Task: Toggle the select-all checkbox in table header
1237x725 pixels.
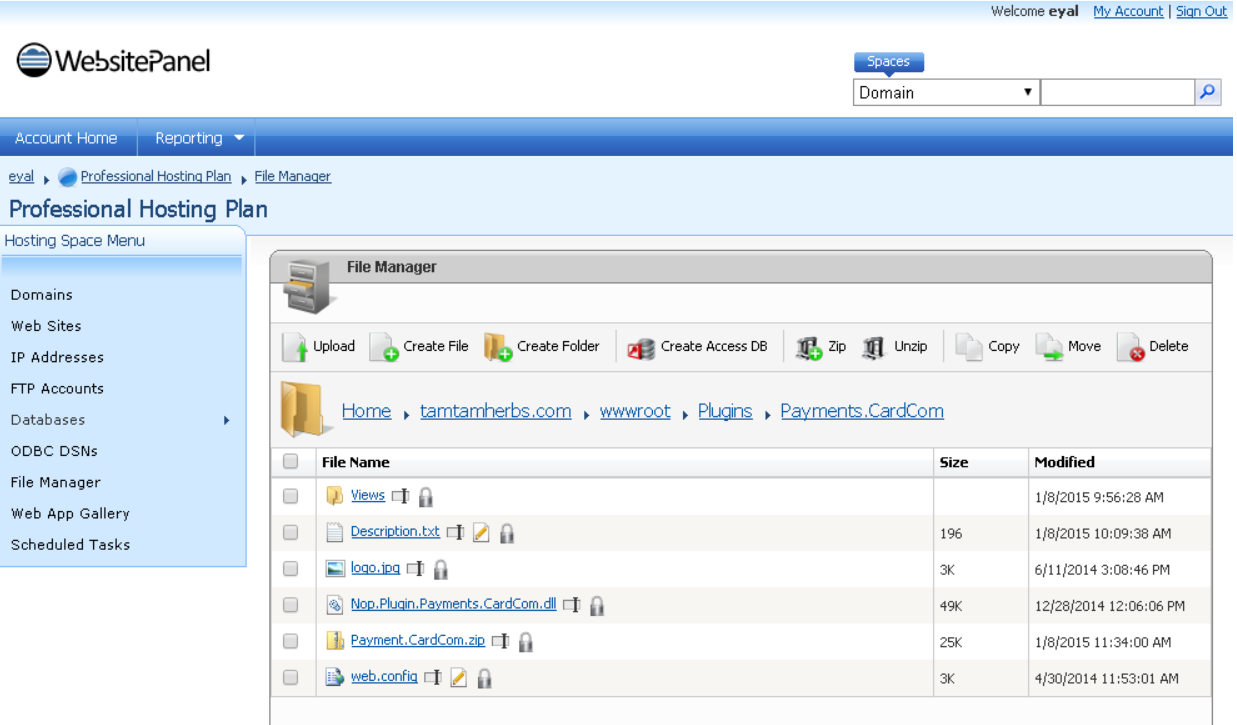Action: point(291,462)
